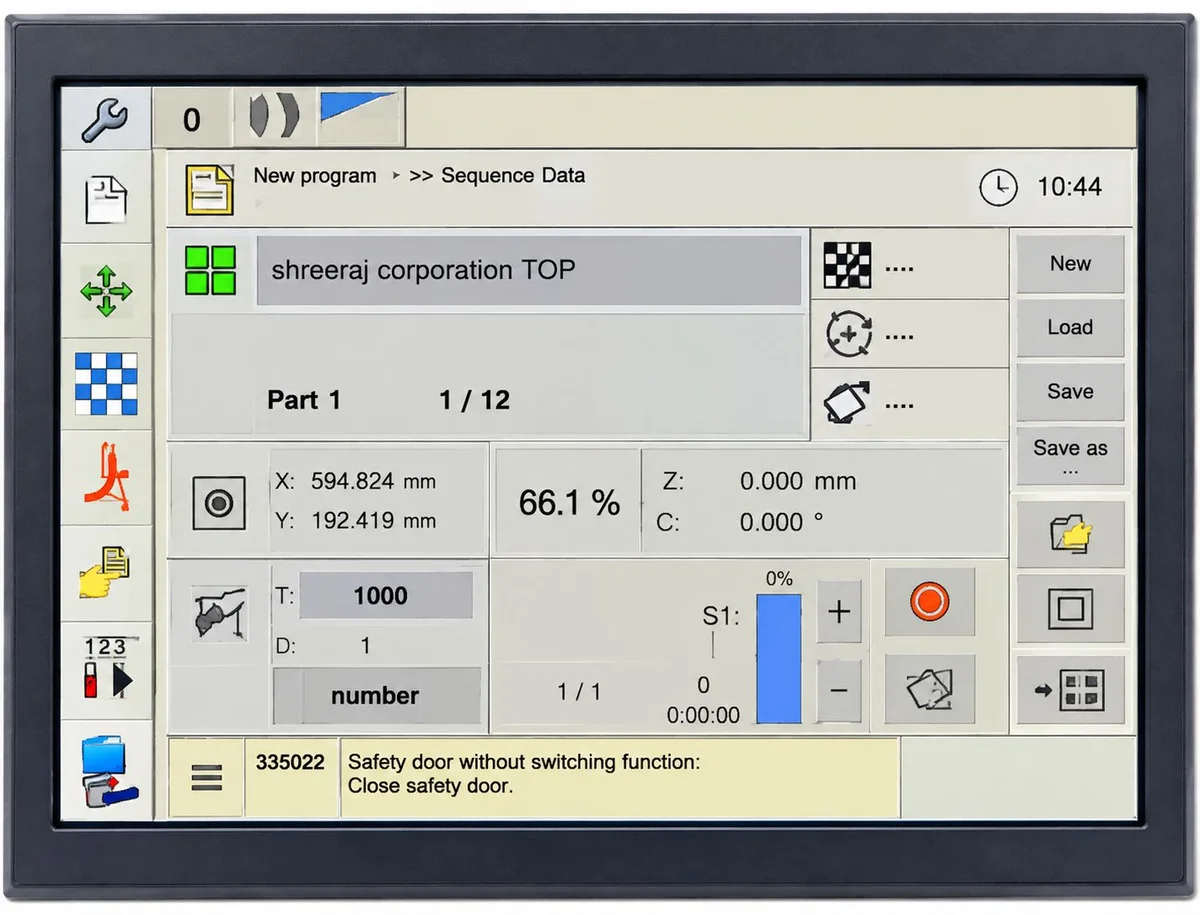Click the tilted sheet rotation icon

tap(846, 403)
